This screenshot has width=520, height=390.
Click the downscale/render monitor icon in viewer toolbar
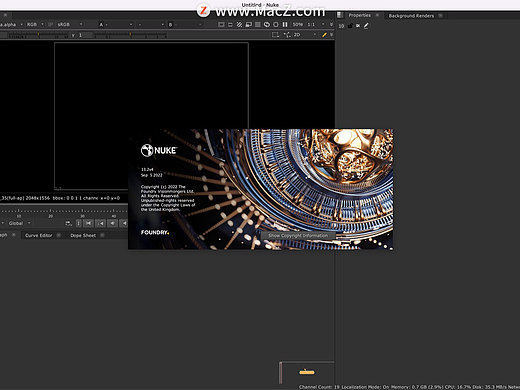pyautogui.click(x=248, y=25)
